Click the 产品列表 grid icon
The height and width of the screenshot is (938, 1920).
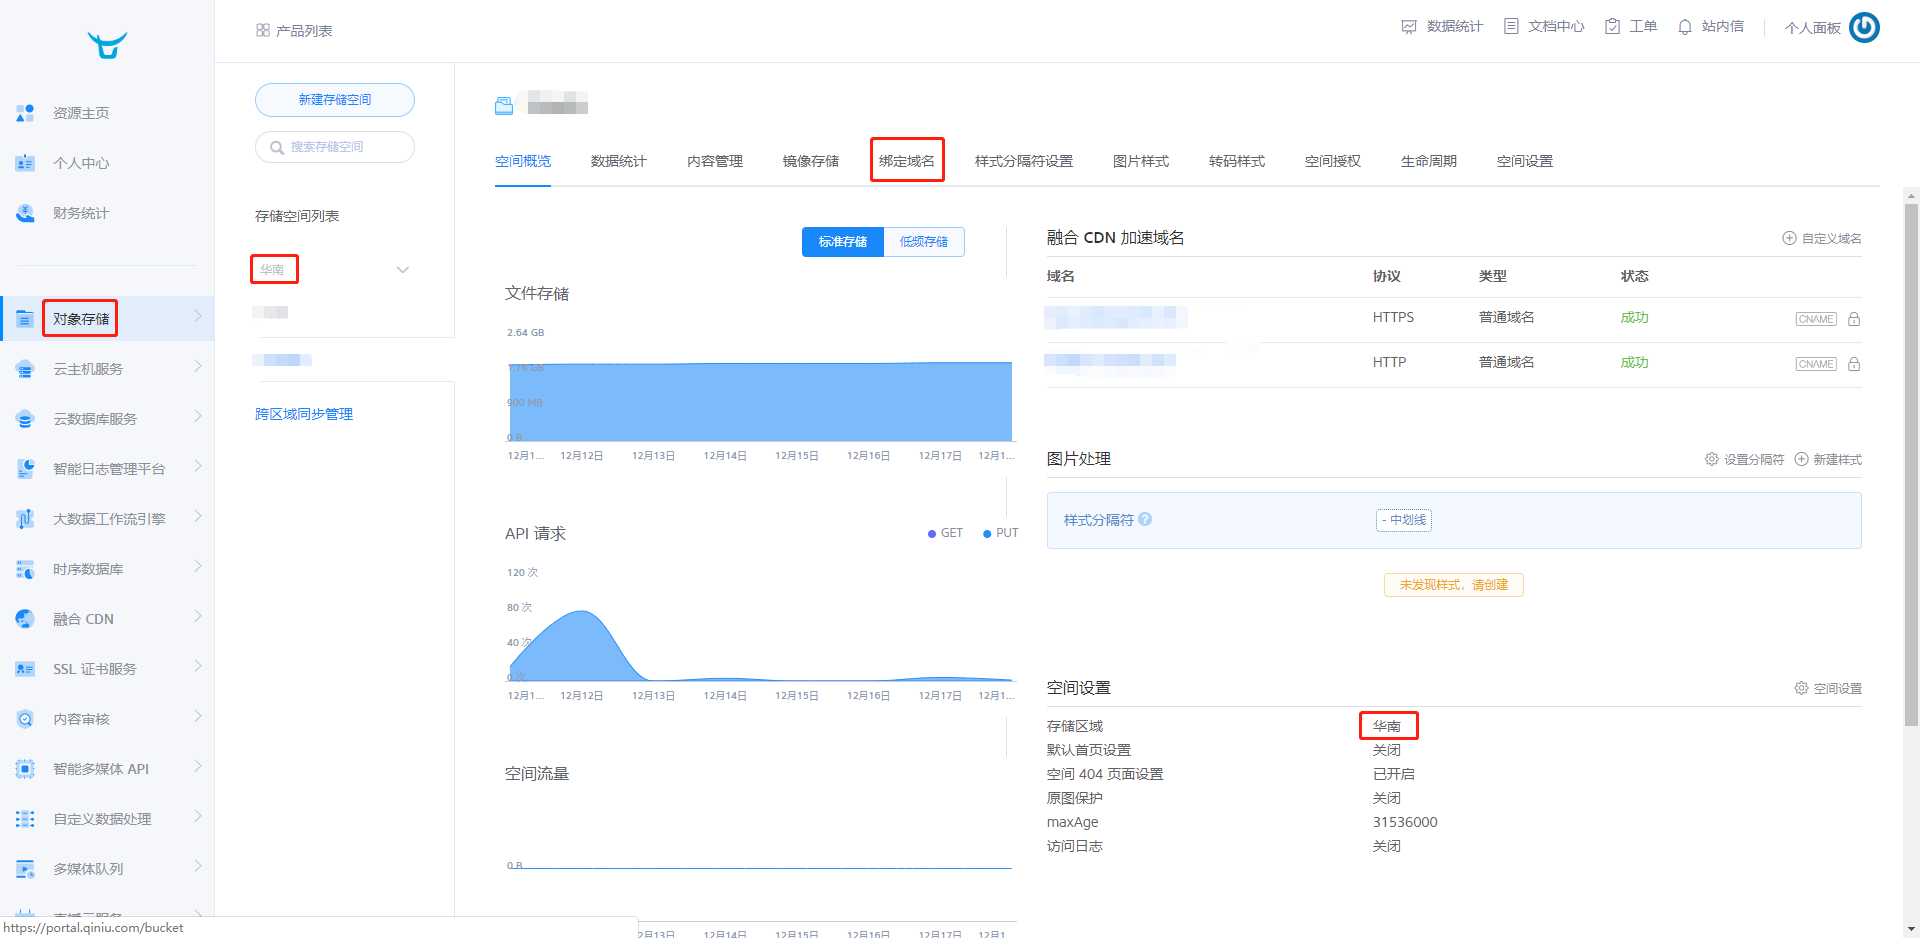[263, 31]
